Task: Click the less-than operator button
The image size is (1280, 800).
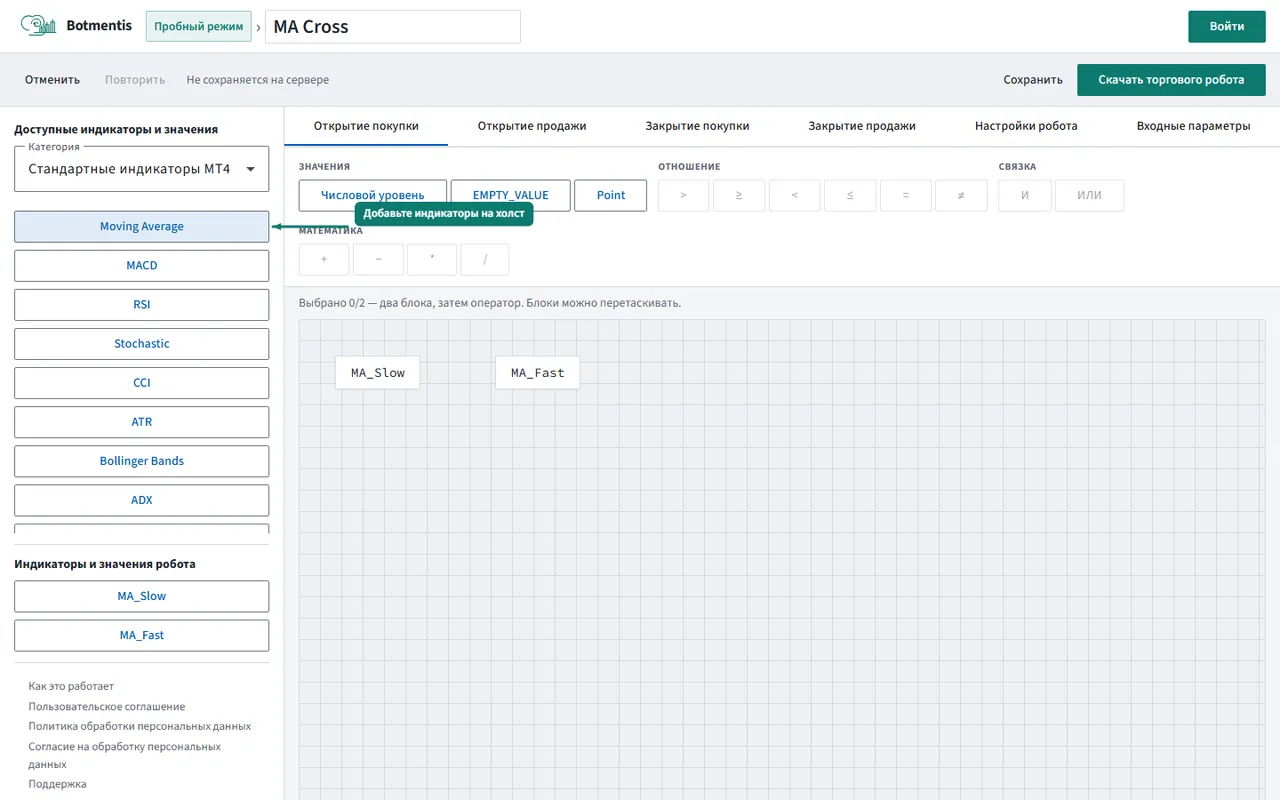Action: pos(794,195)
